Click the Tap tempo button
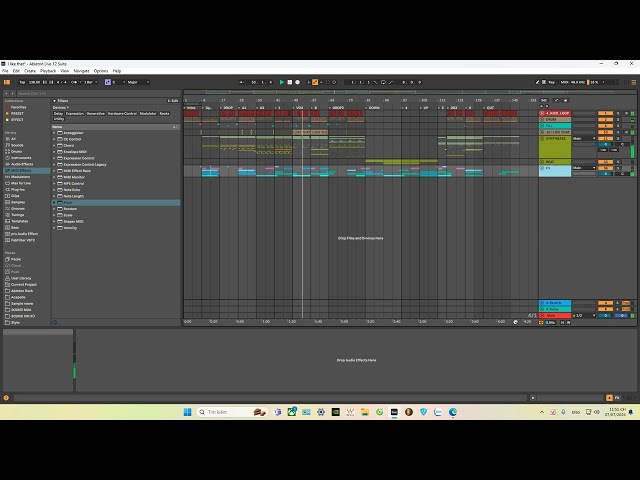The image size is (640, 480). click(x=22, y=82)
